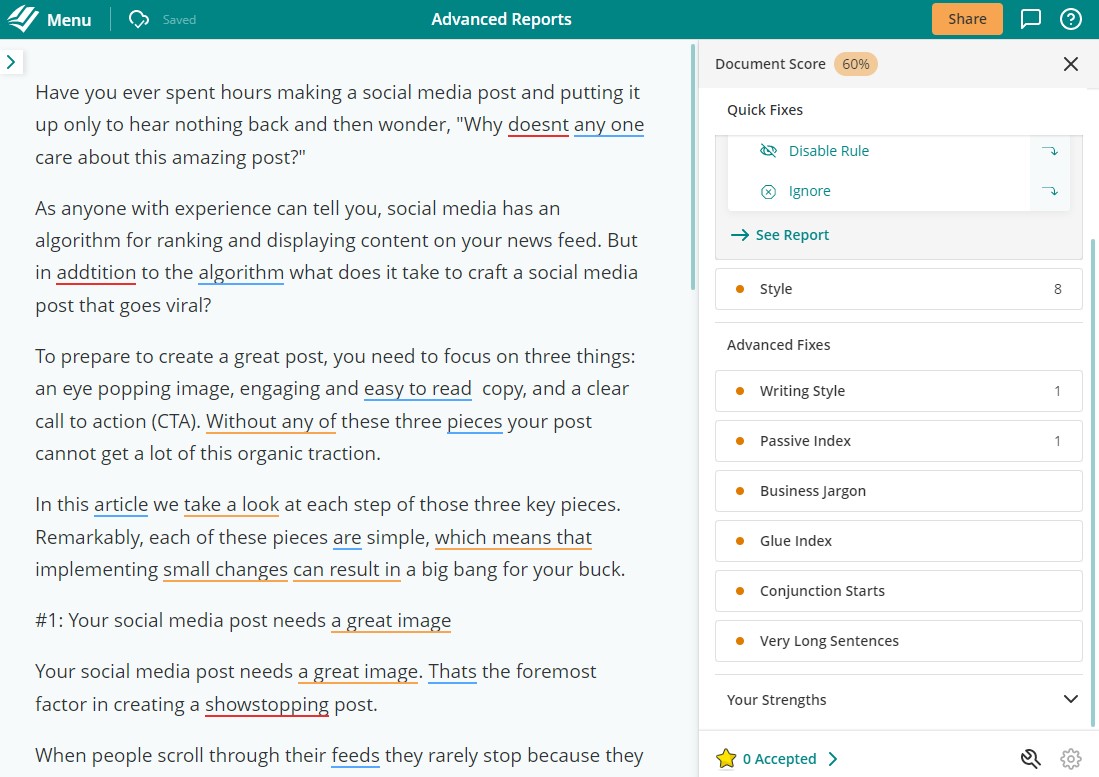Click the underlined word 'showstopping'
This screenshot has height=777, width=1099.
click(x=266, y=705)
